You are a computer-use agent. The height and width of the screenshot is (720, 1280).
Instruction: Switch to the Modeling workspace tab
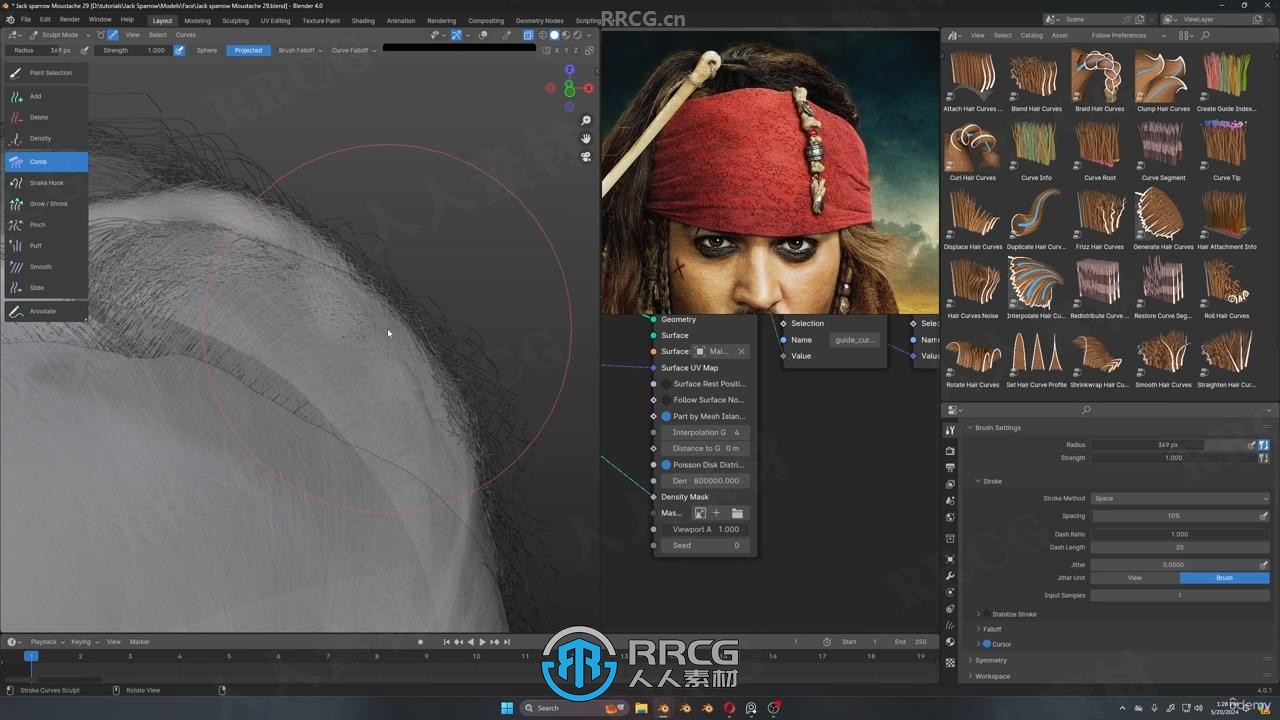[x=197, y=20]
